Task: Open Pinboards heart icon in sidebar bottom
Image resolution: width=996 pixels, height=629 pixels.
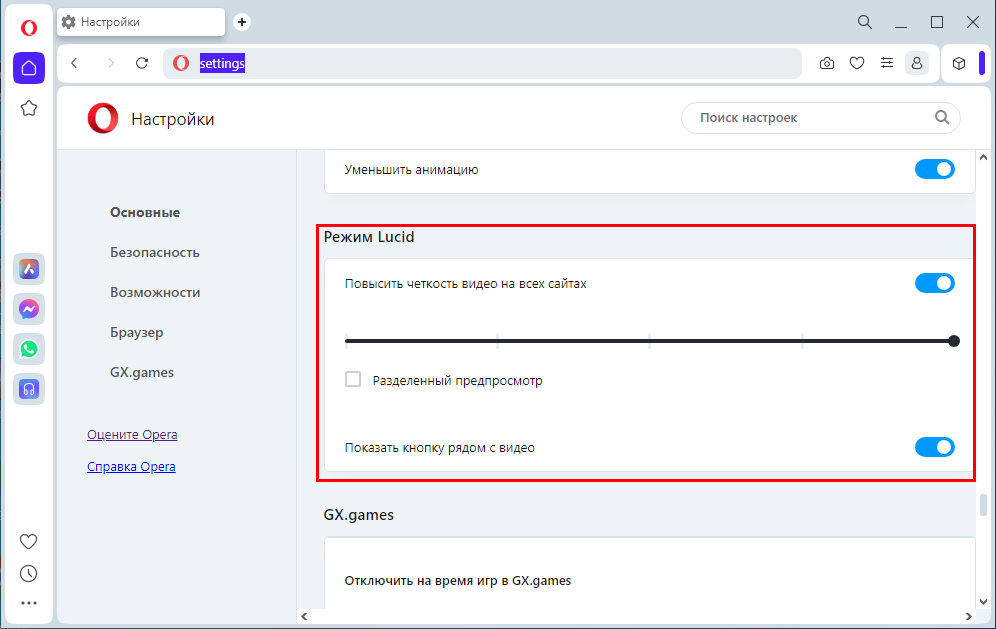Action: pyautogui.click(x=29, y=541)
